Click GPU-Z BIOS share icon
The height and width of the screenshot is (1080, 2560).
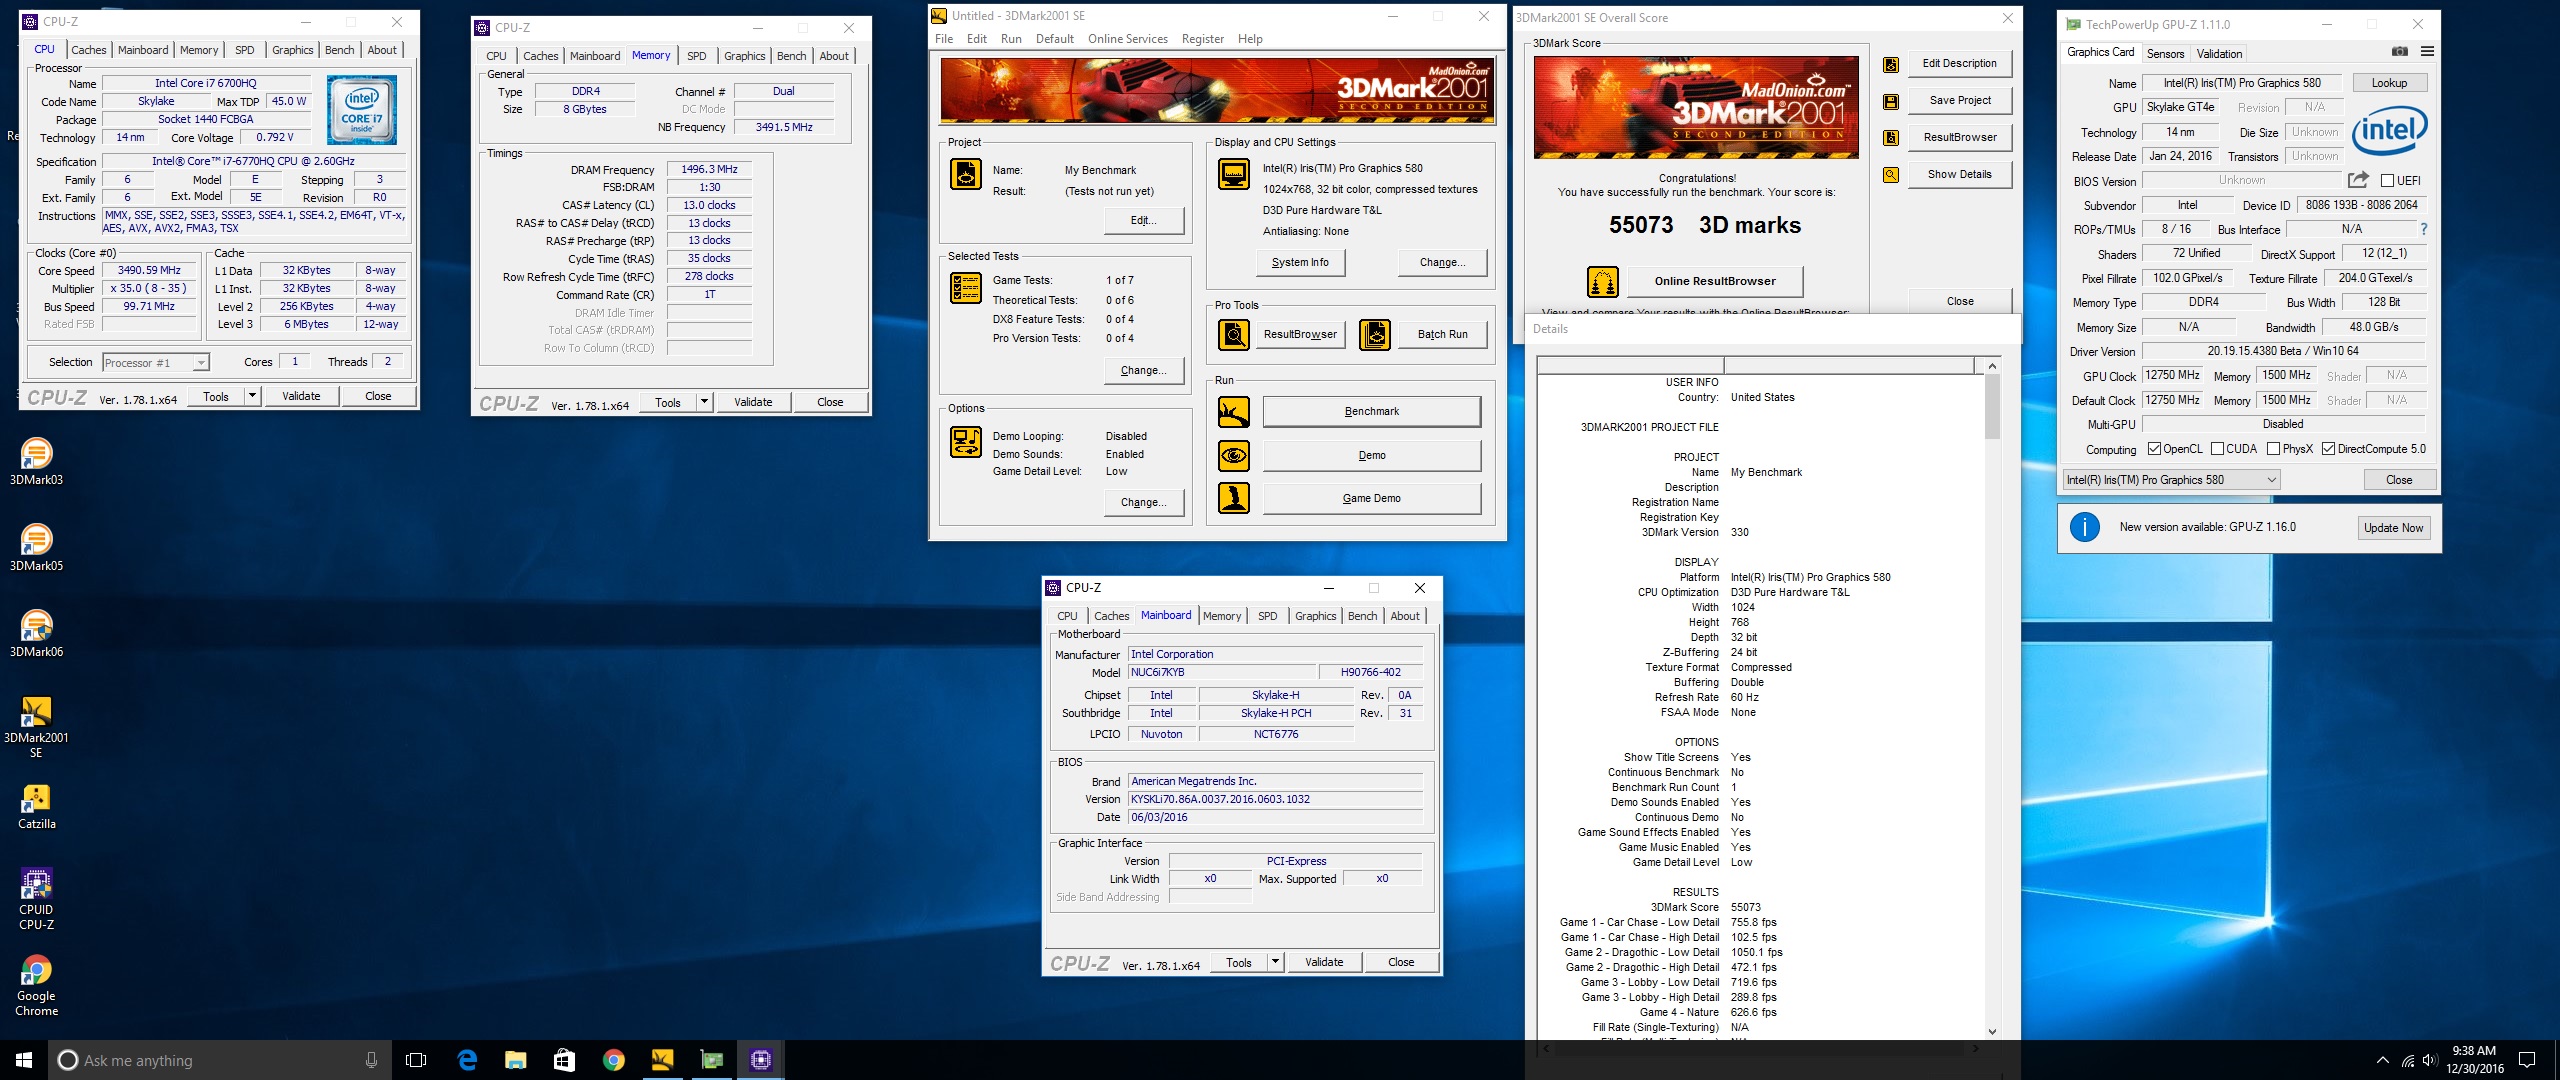tap(2358, 180)
